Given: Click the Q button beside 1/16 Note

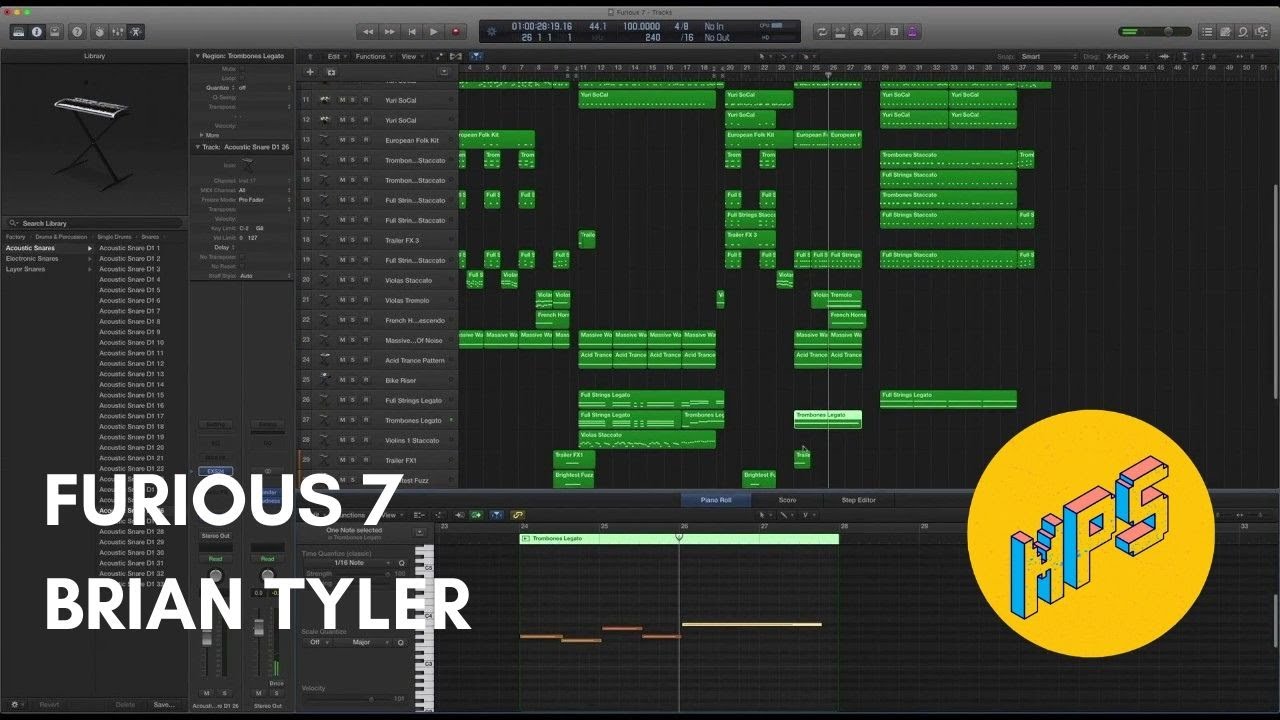Looking at the screenshot, I should click(402, 563).
